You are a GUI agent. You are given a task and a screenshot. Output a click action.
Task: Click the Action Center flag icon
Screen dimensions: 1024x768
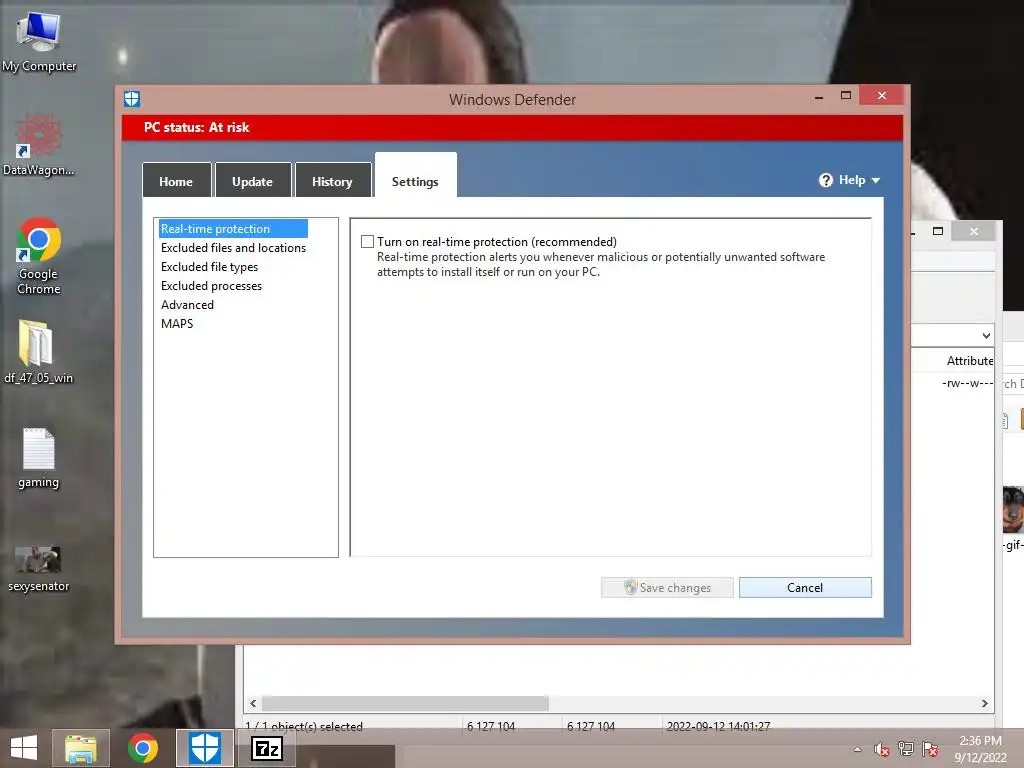[x=930, y=749]
